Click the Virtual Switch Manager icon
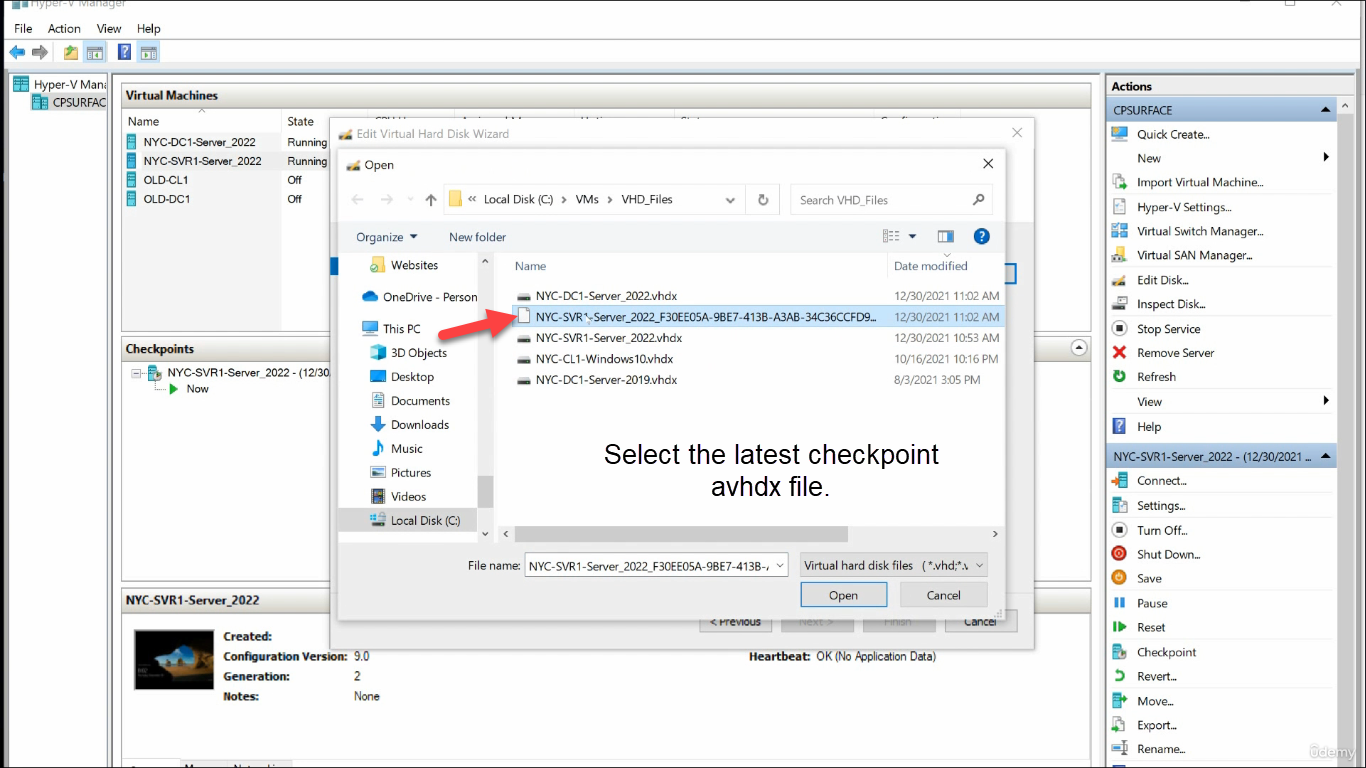 point(1119,231)
